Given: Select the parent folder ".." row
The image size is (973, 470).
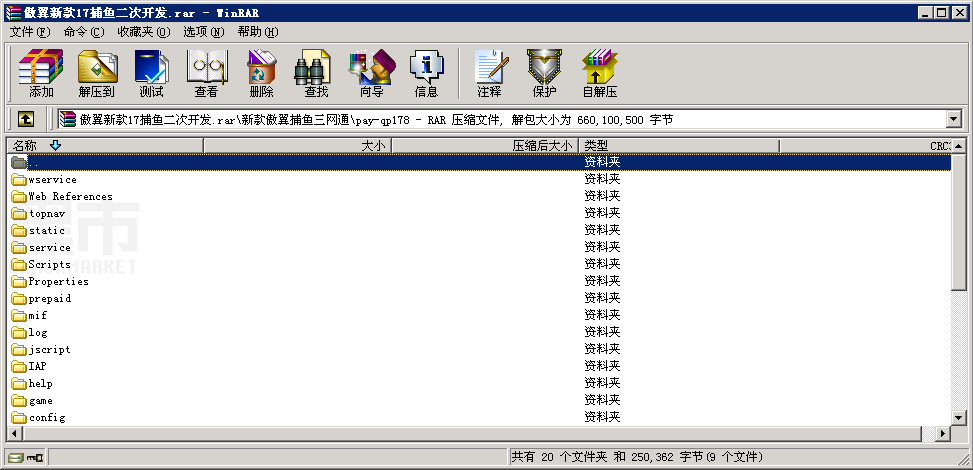Looking at the screenshot, I should point(479,163).
